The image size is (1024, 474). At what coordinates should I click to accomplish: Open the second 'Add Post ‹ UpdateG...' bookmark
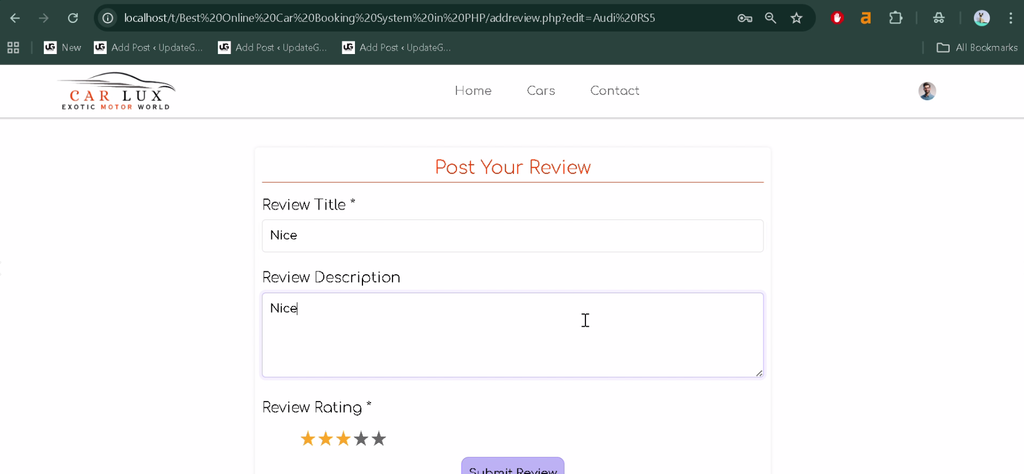pyautogui.click(x=272, y=48)
